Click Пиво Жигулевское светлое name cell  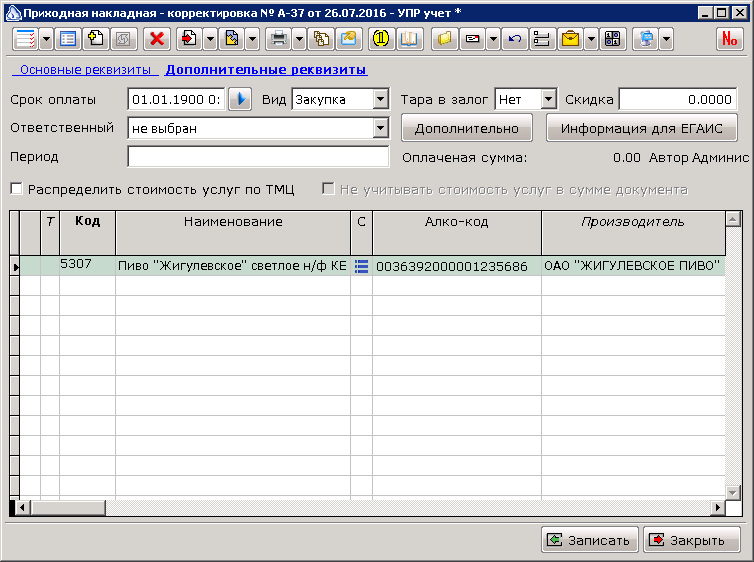point(233,265)
